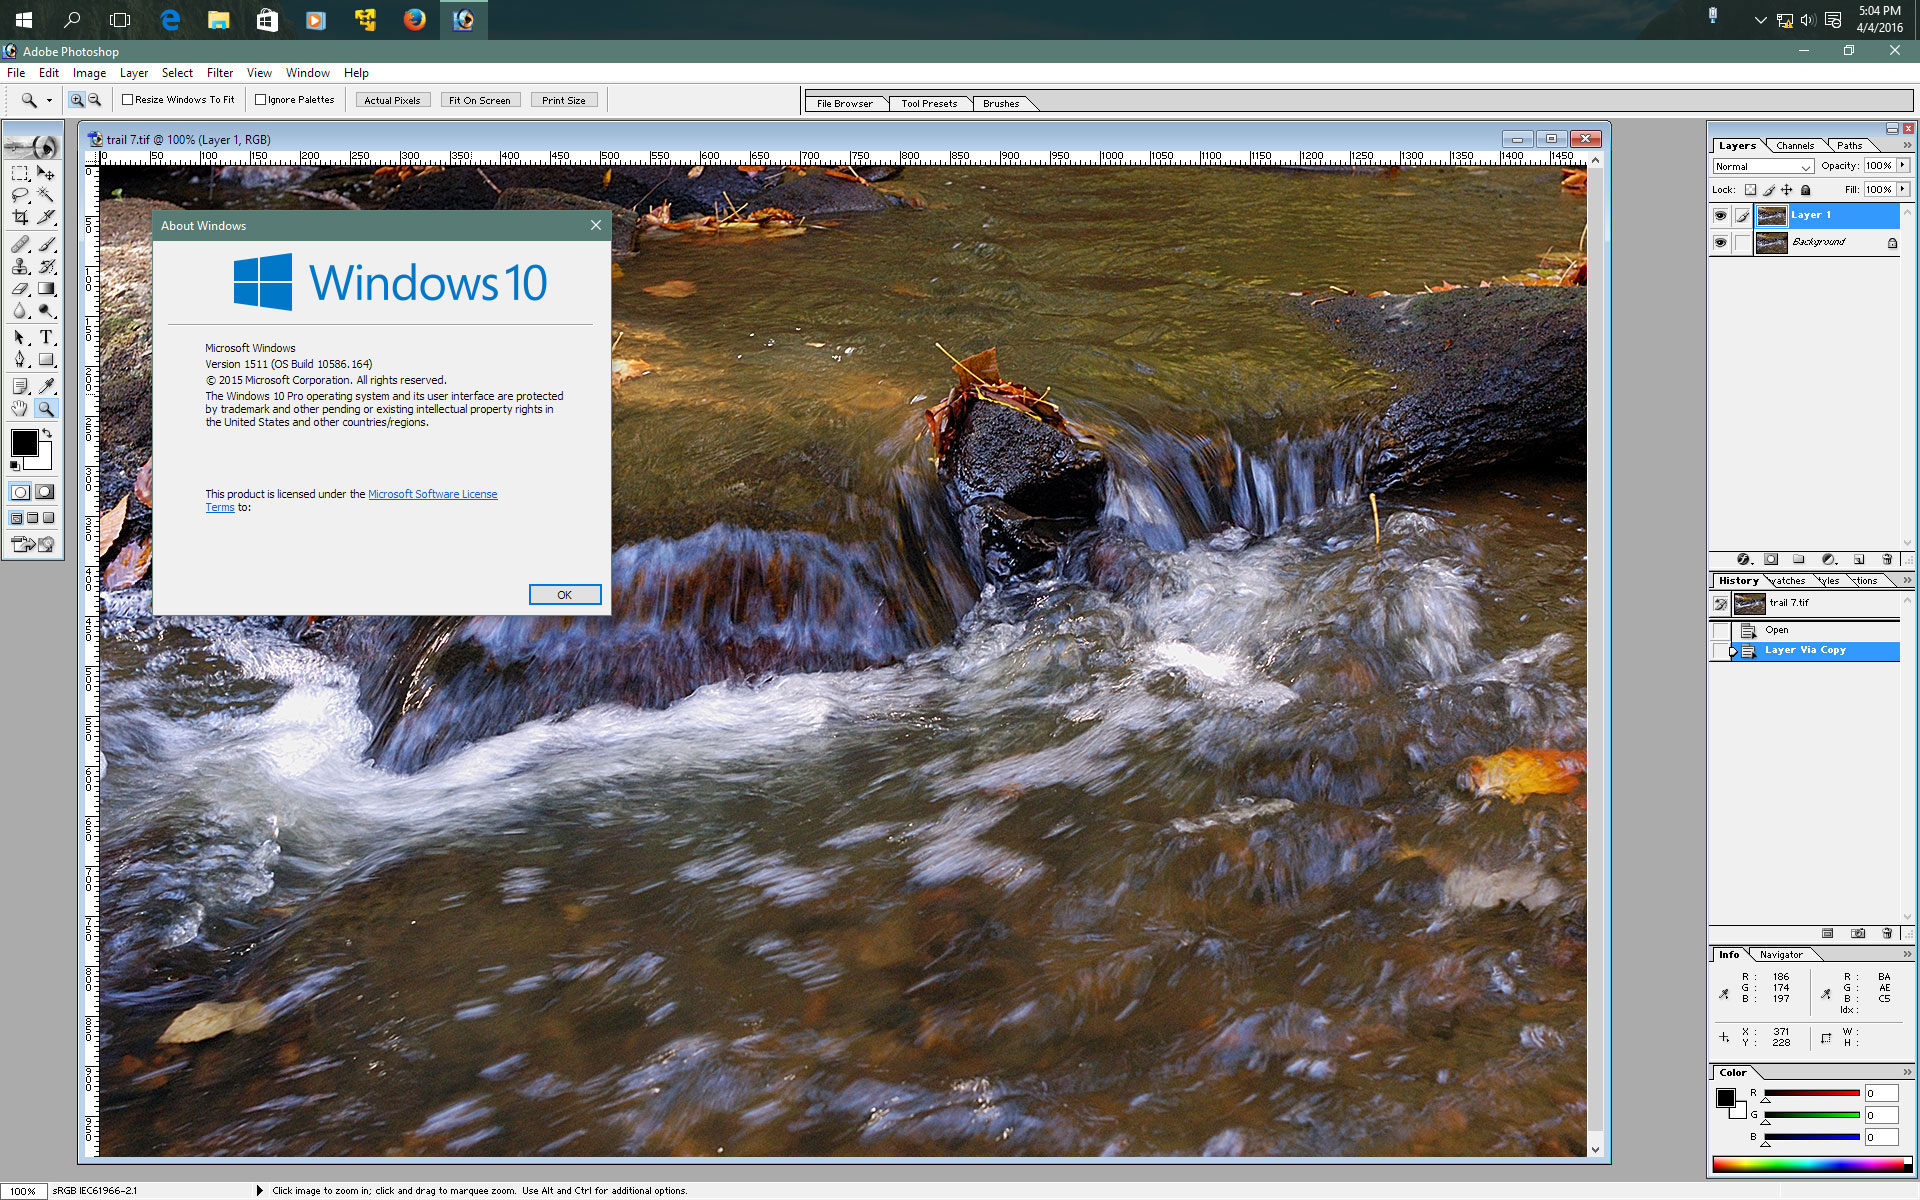This screenshot has height=1200, width=1920.
Task: Select the Eyedropper tool
Action: 46,386
